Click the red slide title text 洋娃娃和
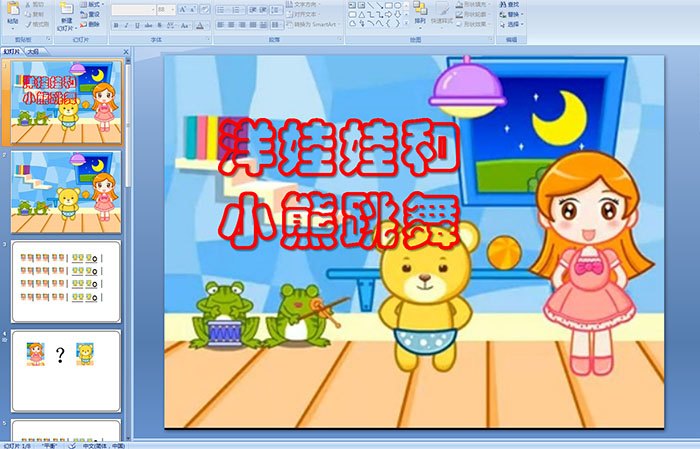This screenshot has height=449, width=700. [339, 147]
